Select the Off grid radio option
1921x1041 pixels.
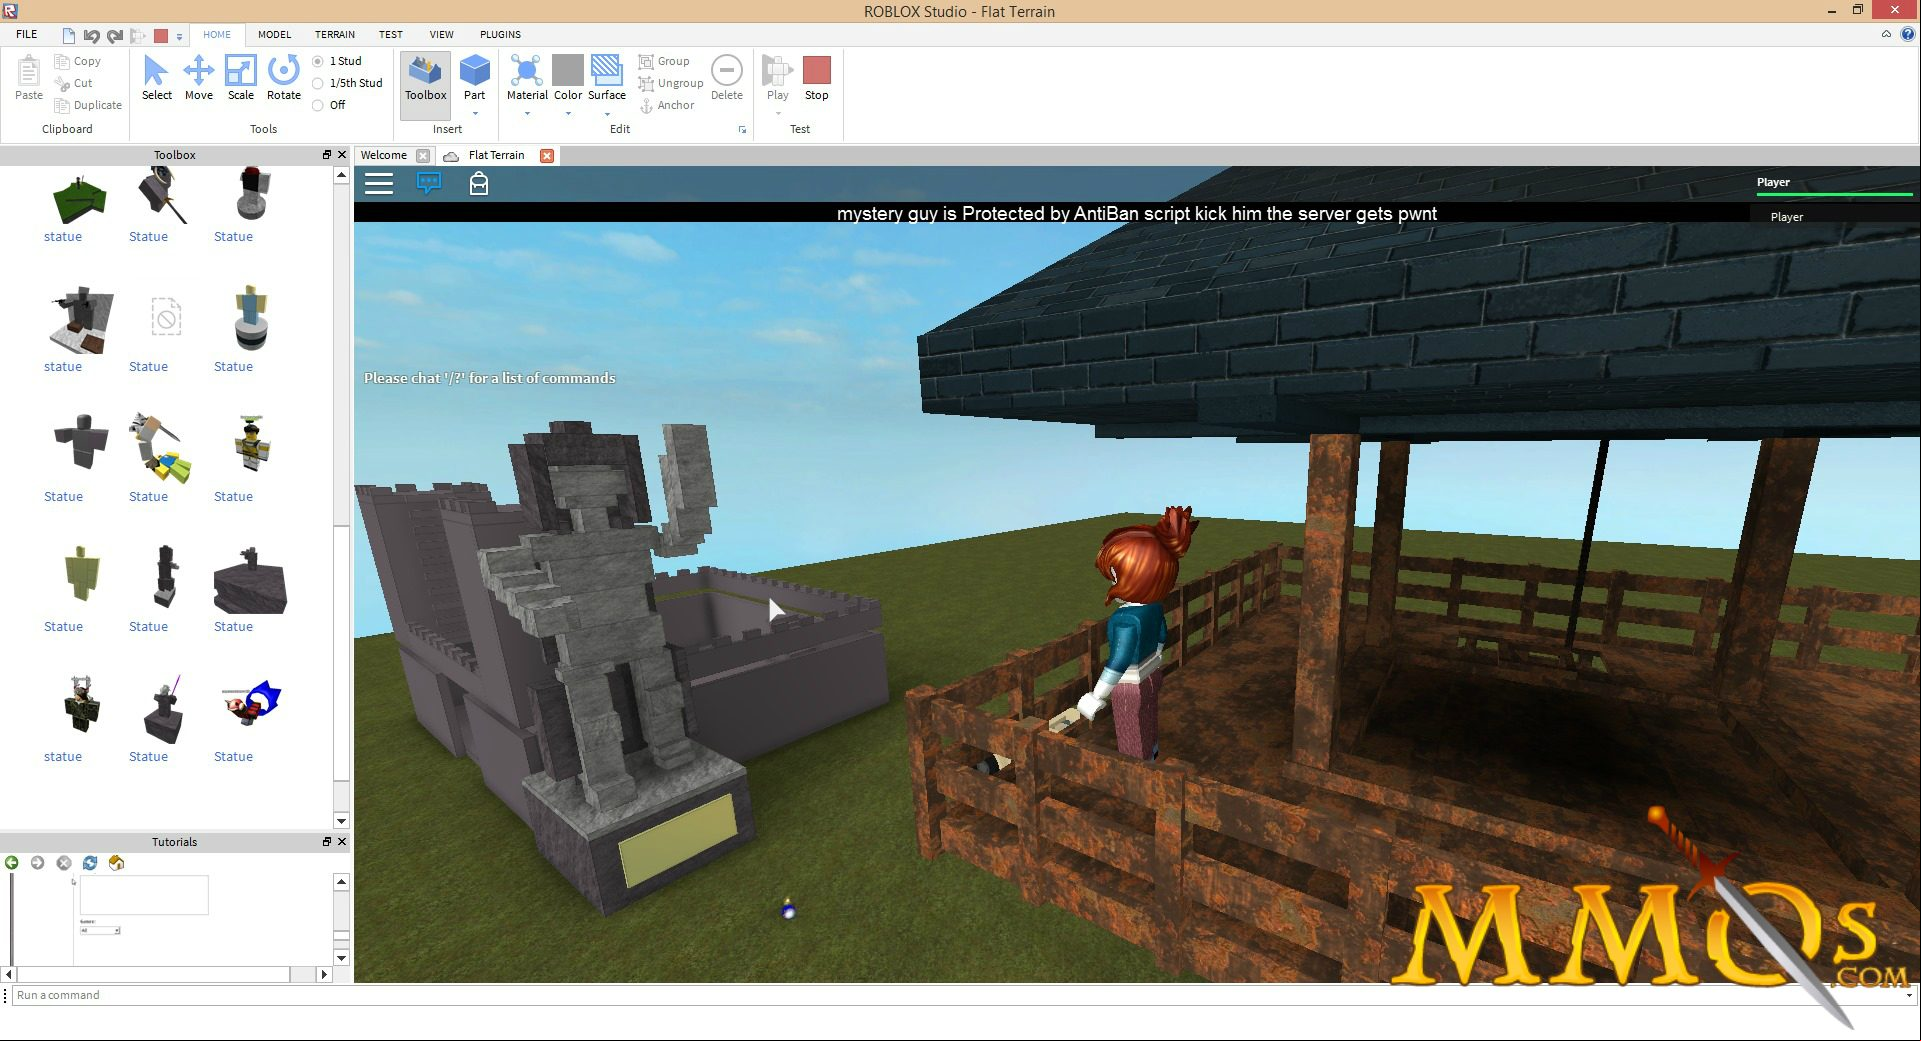[318, 105]
